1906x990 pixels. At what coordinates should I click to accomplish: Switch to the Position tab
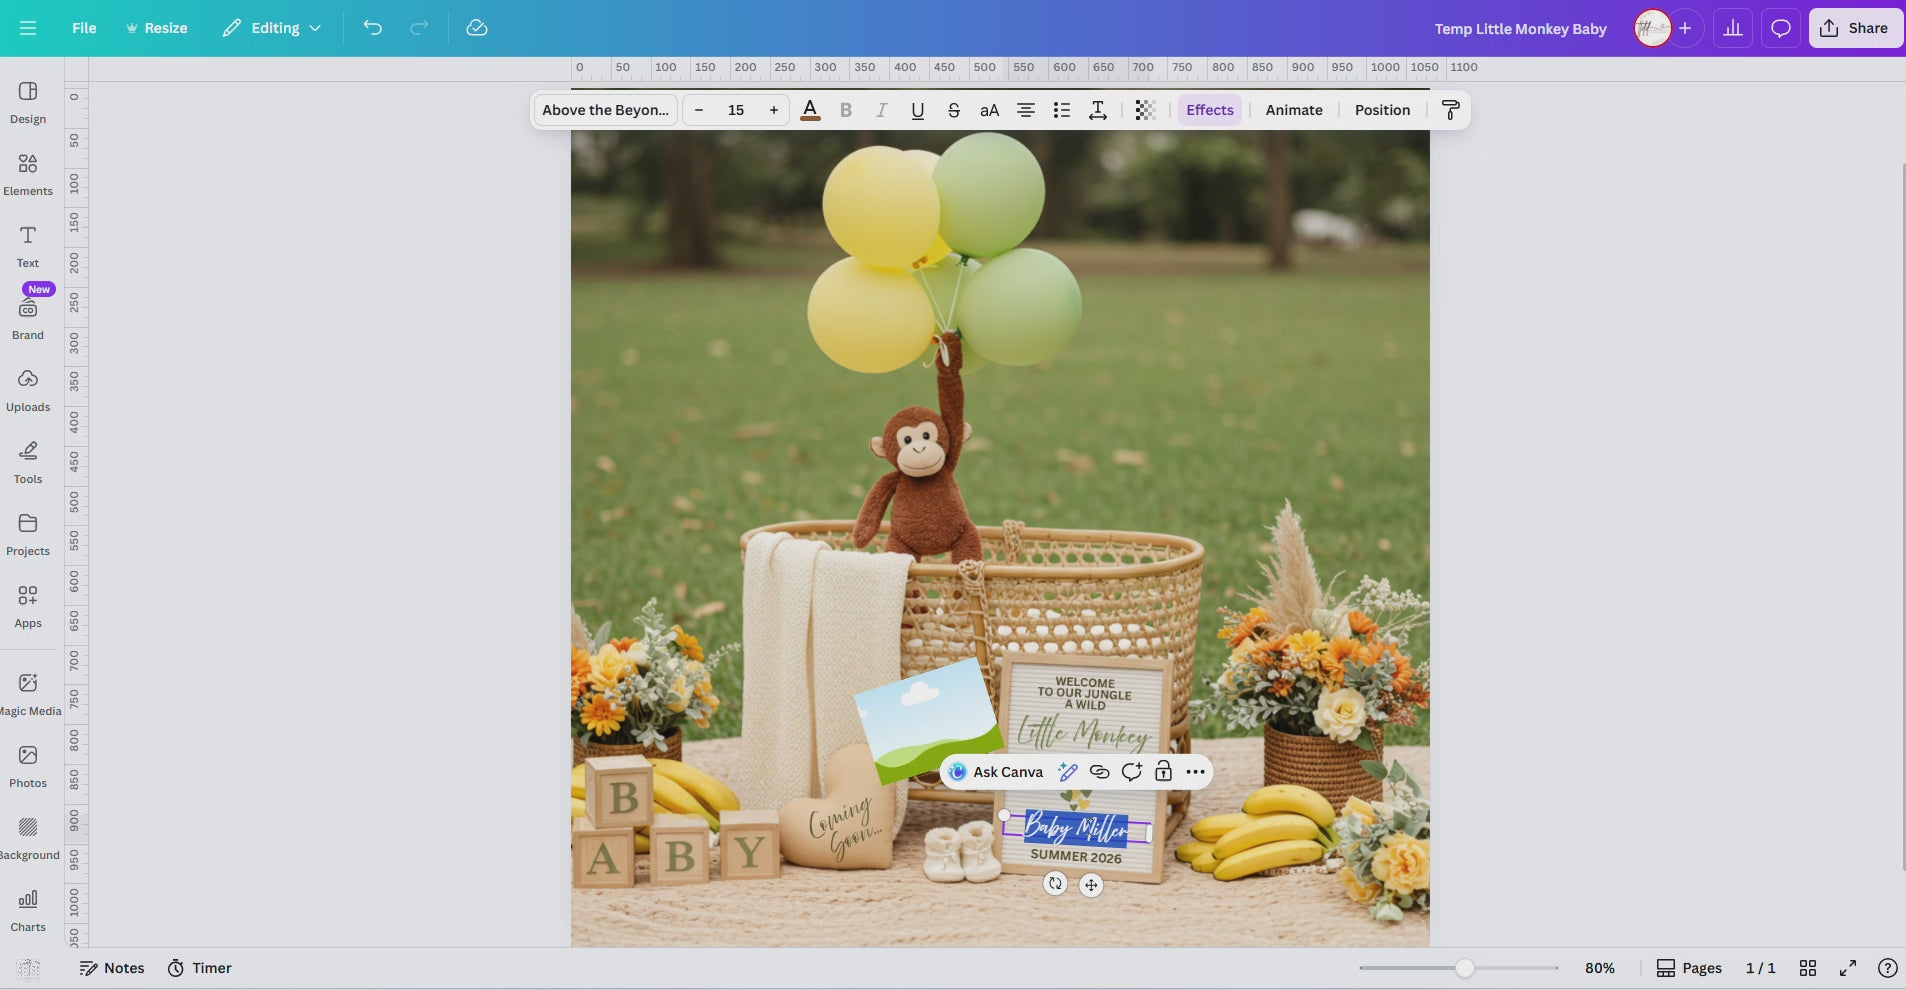(1382, 110)
